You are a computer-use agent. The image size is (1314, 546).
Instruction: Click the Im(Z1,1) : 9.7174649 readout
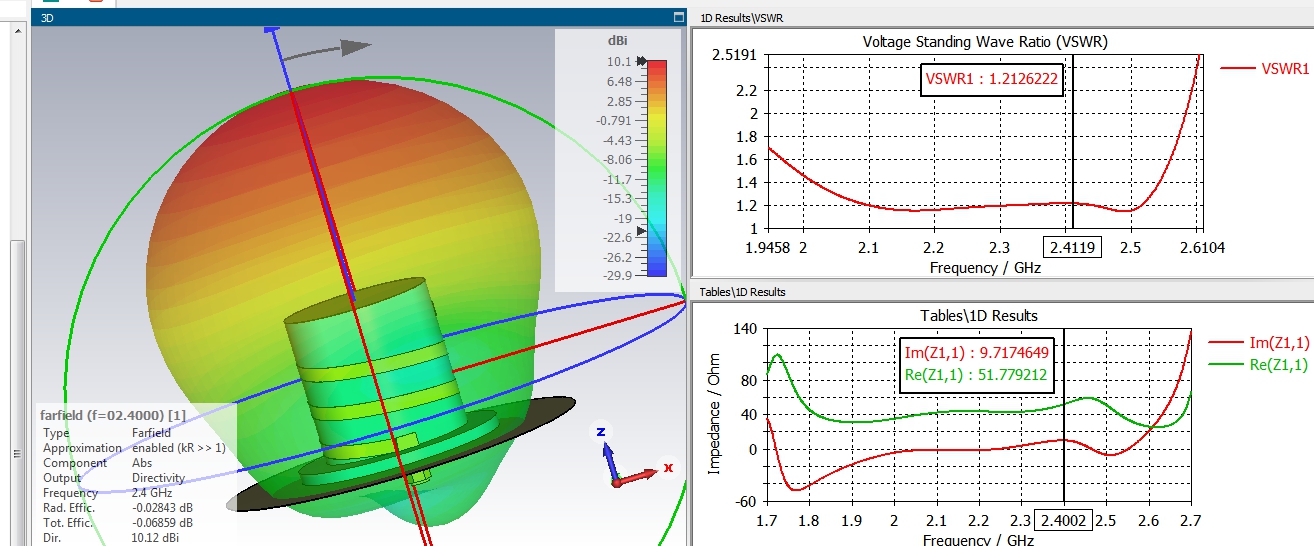tap(979, 353)
